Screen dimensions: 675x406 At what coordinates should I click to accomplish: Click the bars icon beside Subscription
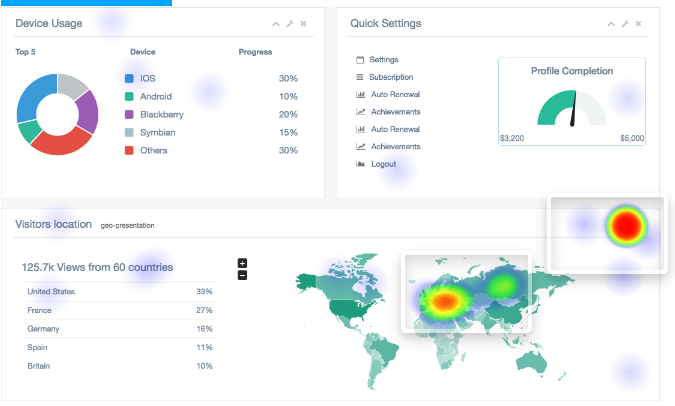[x=359, y=77]
